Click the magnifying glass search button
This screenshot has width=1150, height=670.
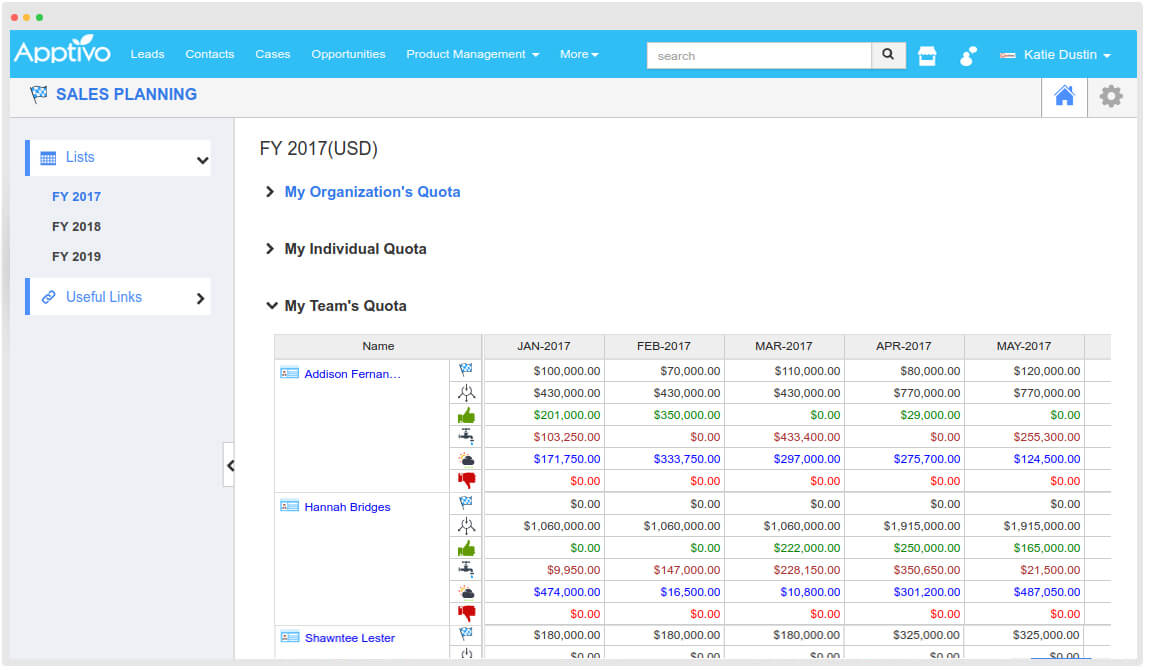click(x=888, y=55)
